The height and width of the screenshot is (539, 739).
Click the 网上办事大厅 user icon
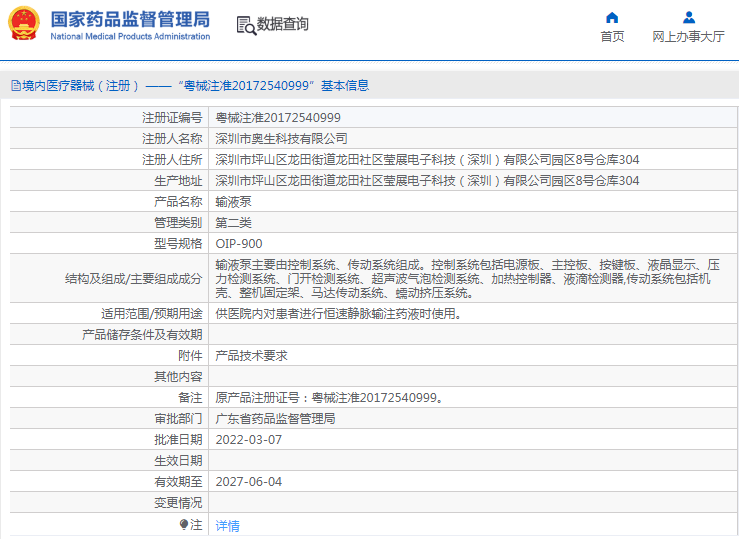[x=689, y=18]
